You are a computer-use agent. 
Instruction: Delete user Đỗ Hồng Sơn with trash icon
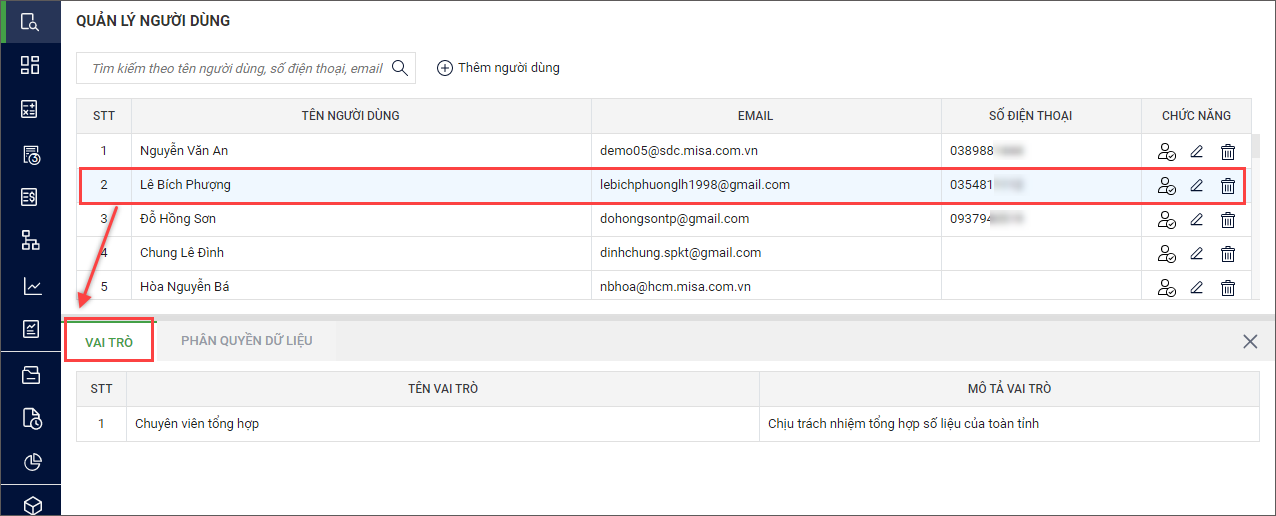pos(1228,220)
